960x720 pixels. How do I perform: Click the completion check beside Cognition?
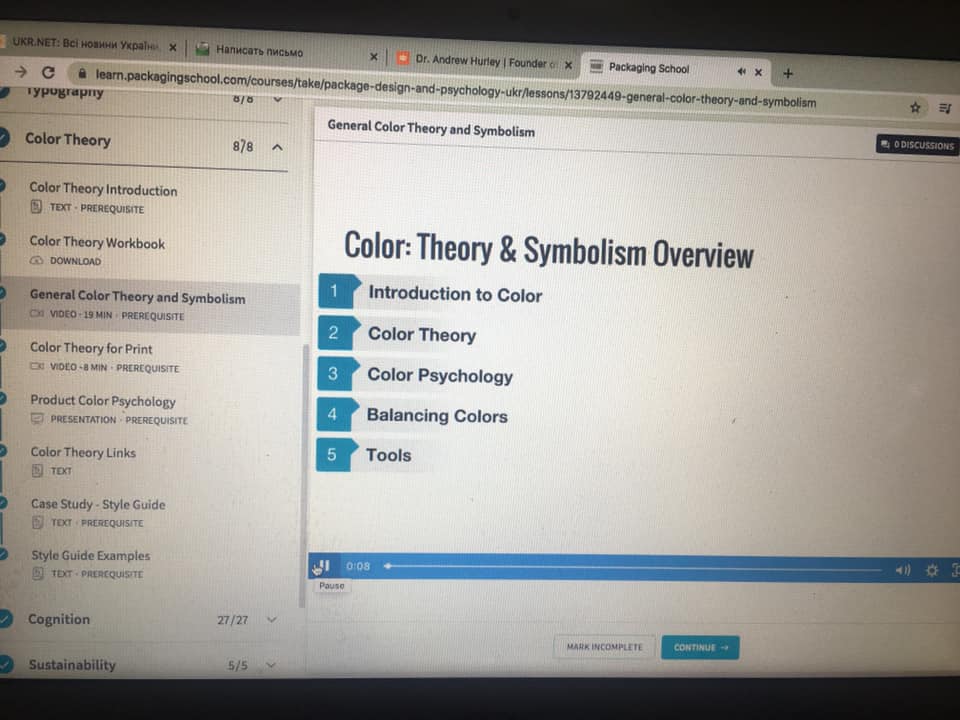tap(6, 618)
